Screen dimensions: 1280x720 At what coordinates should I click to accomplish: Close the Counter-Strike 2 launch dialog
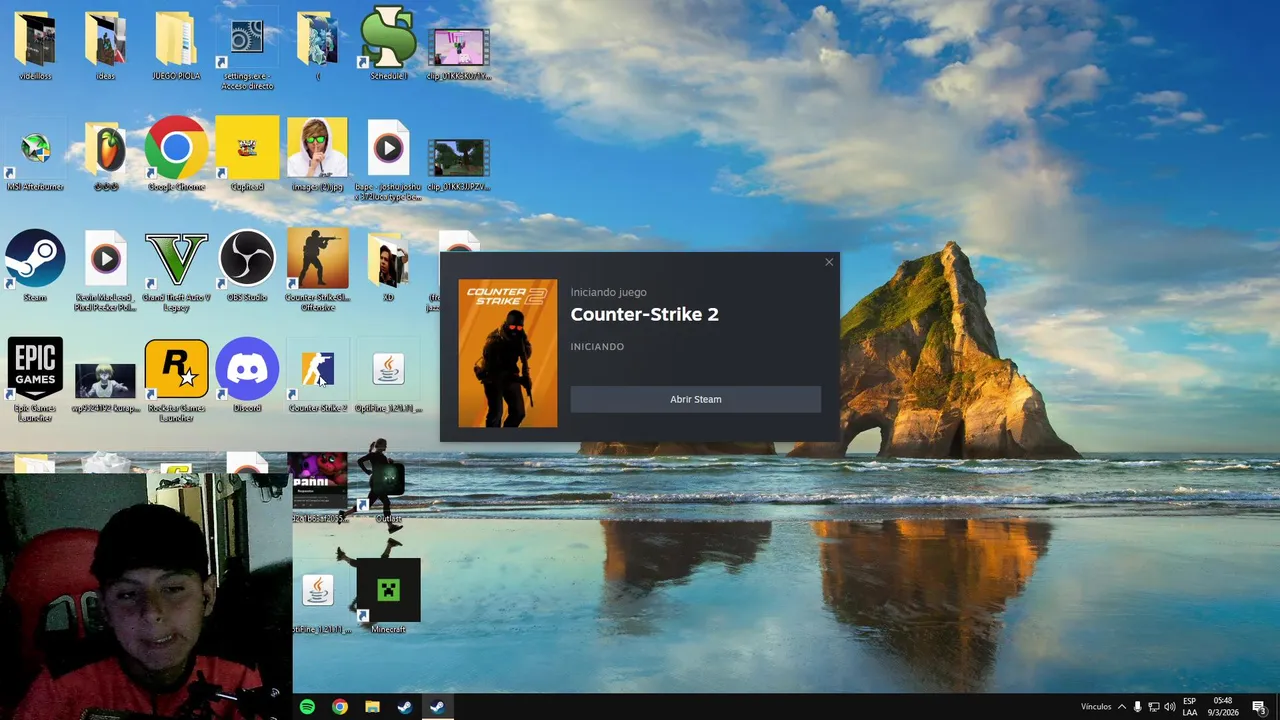pos(829,262)
